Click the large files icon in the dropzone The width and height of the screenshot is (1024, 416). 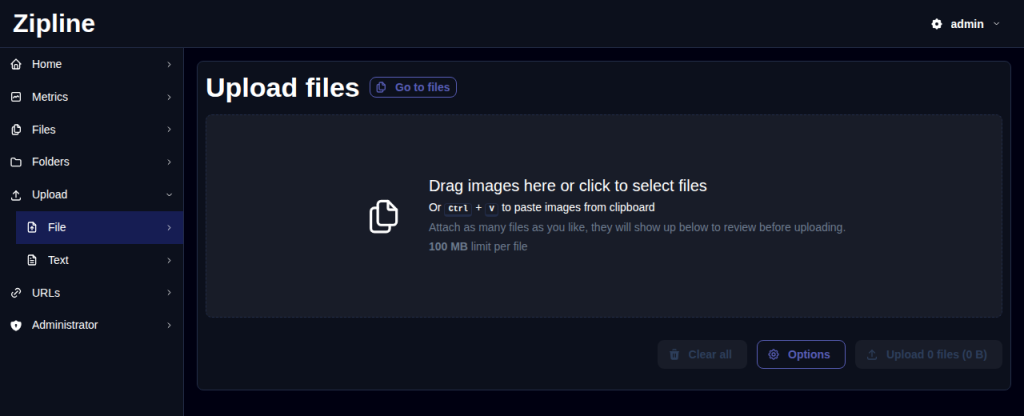[383, 217]
